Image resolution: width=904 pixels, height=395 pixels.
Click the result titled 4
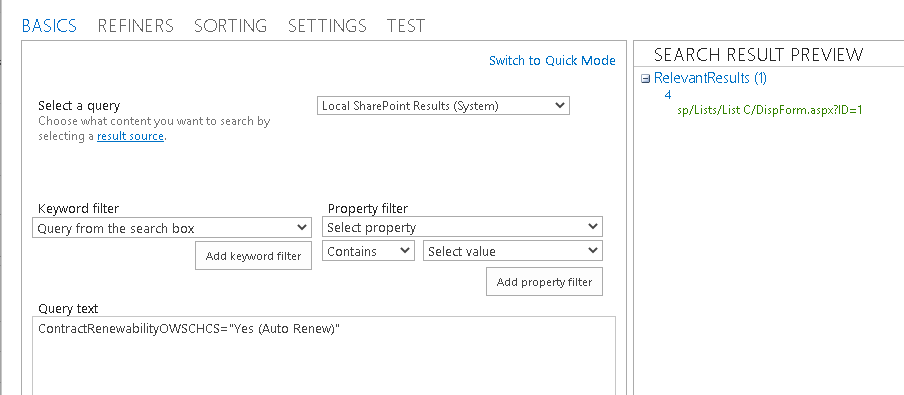point(668,95)
